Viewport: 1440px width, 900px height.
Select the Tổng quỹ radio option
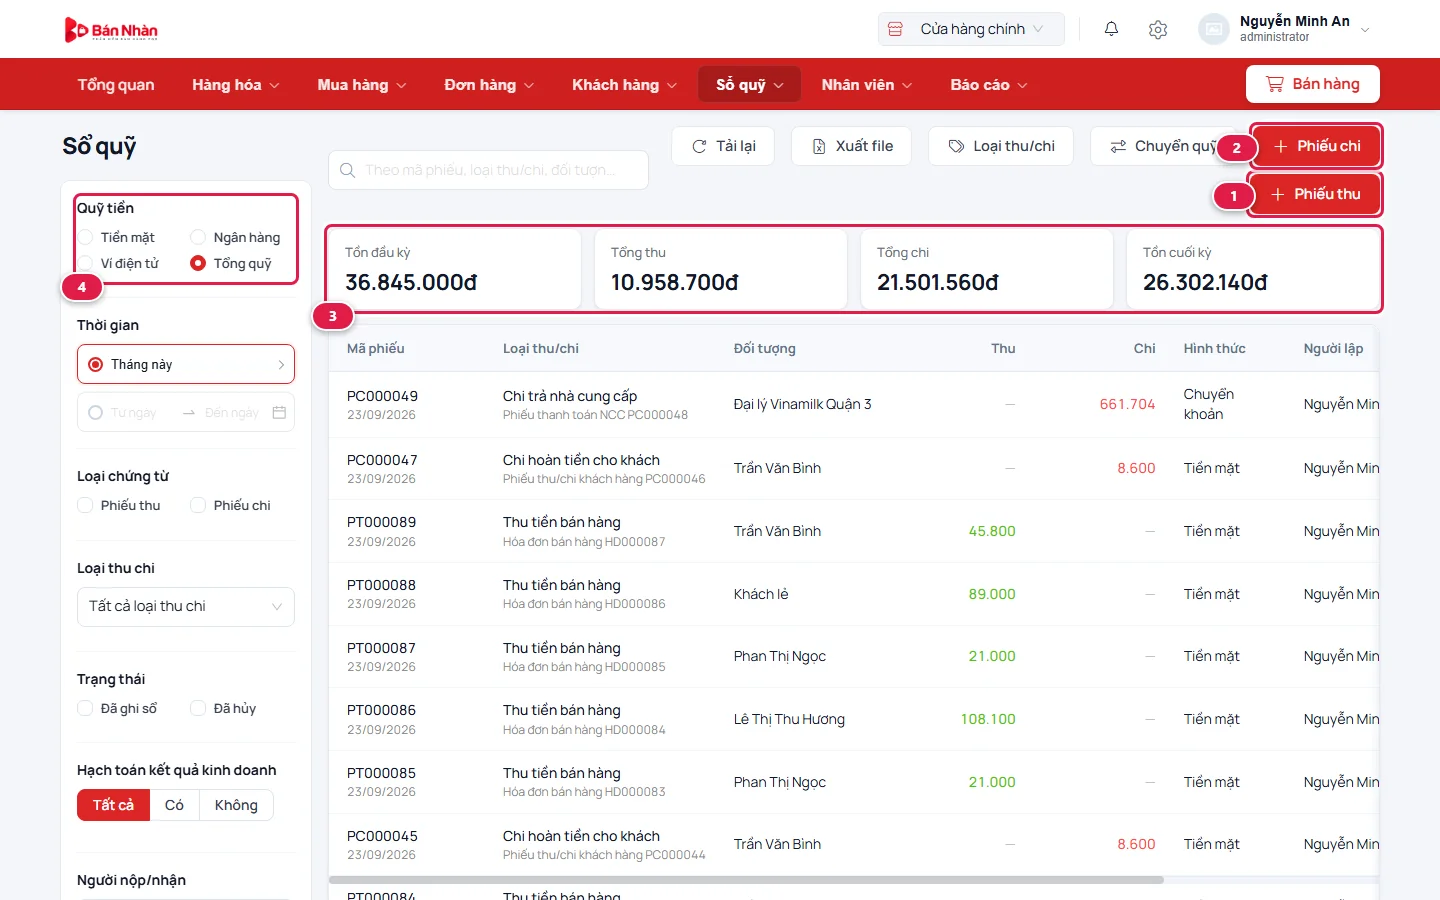click(198, 263)
